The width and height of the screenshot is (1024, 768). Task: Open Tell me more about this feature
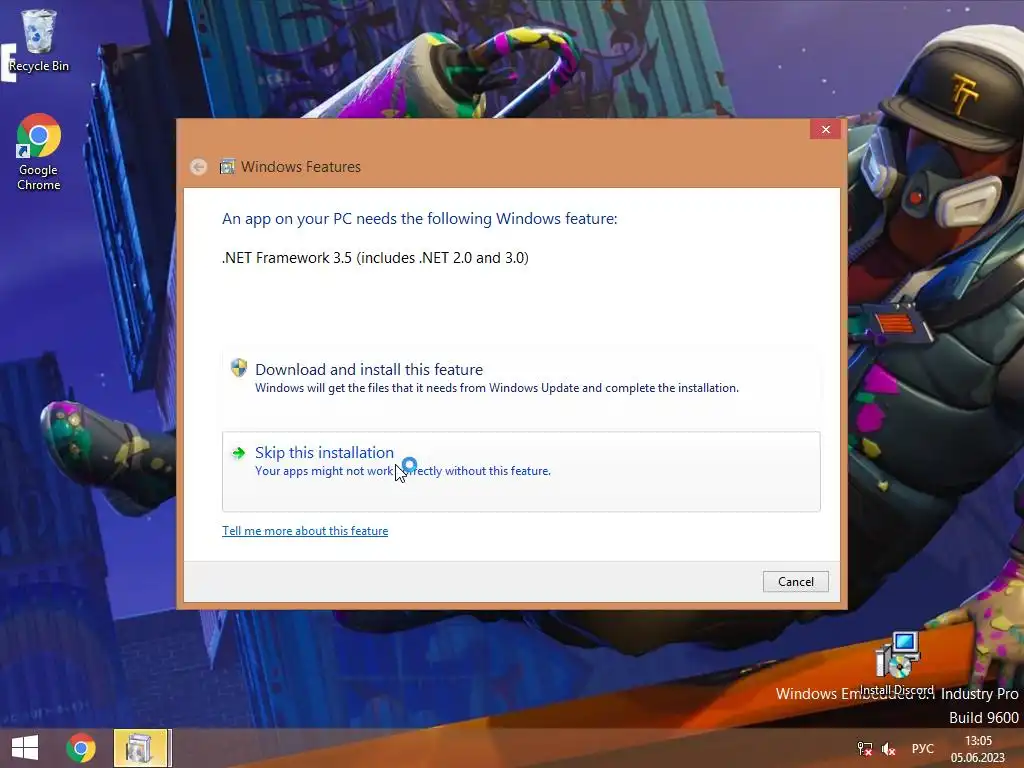305,531
